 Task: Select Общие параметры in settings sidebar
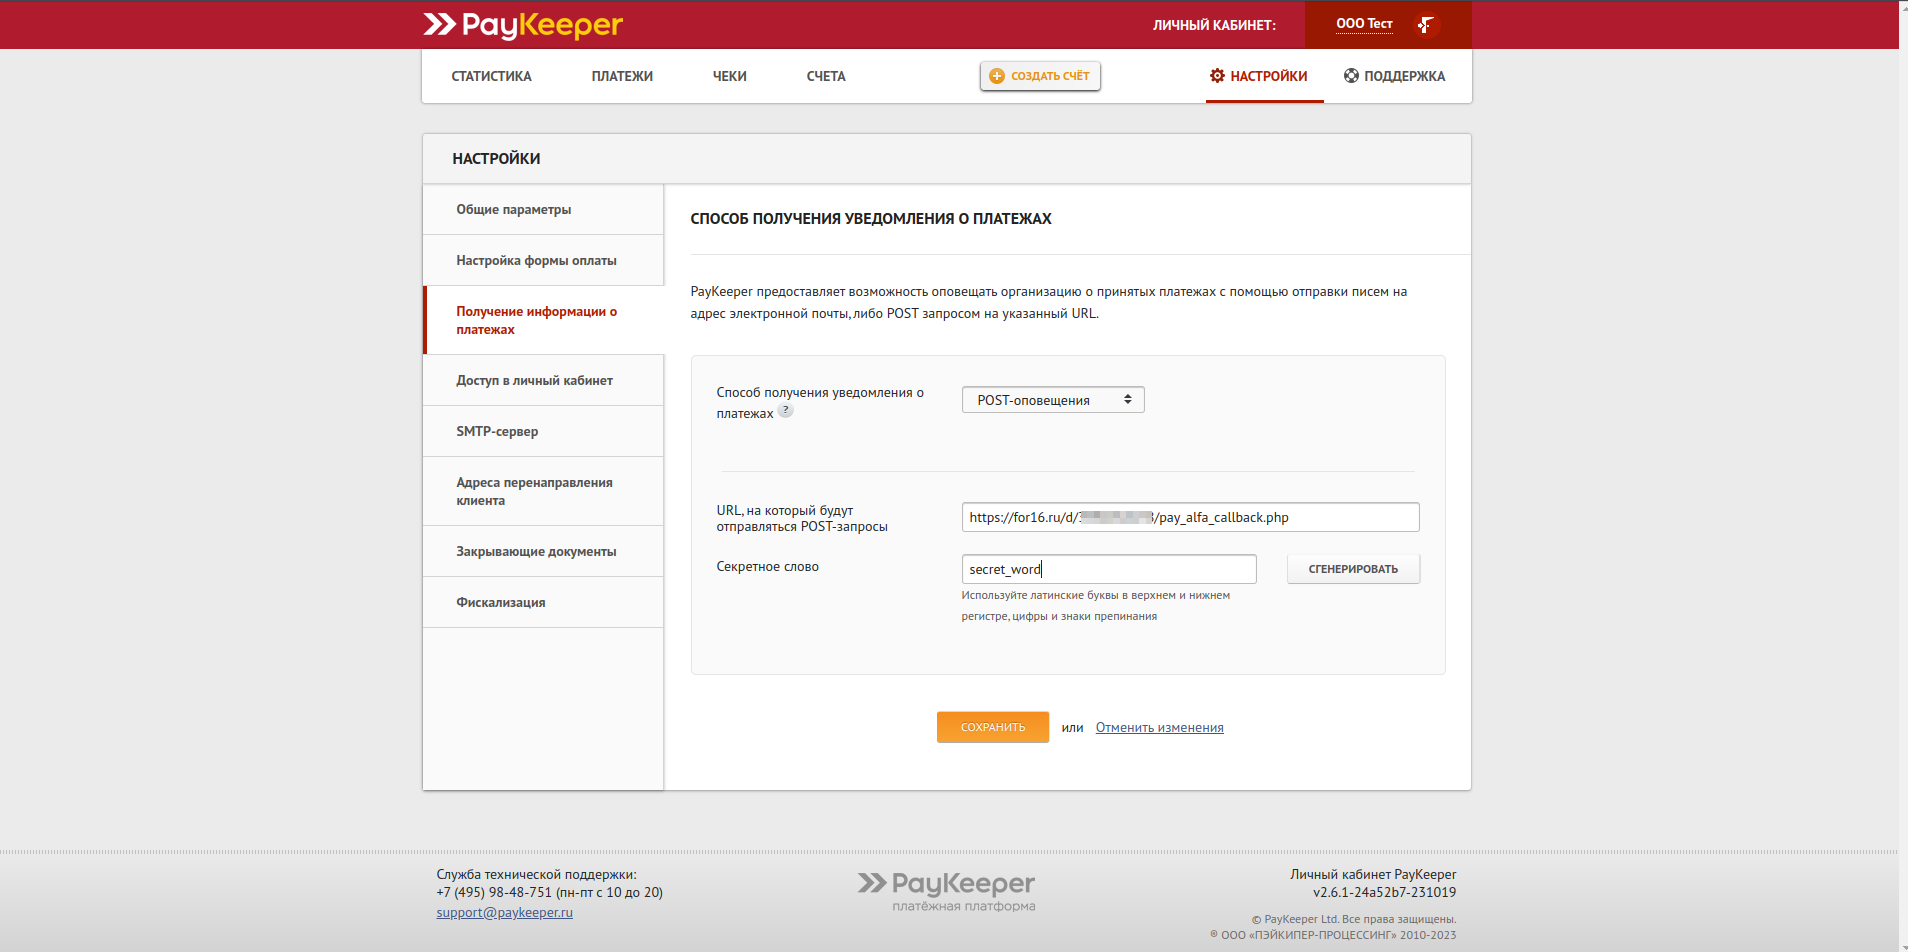[x=514, y=210]
